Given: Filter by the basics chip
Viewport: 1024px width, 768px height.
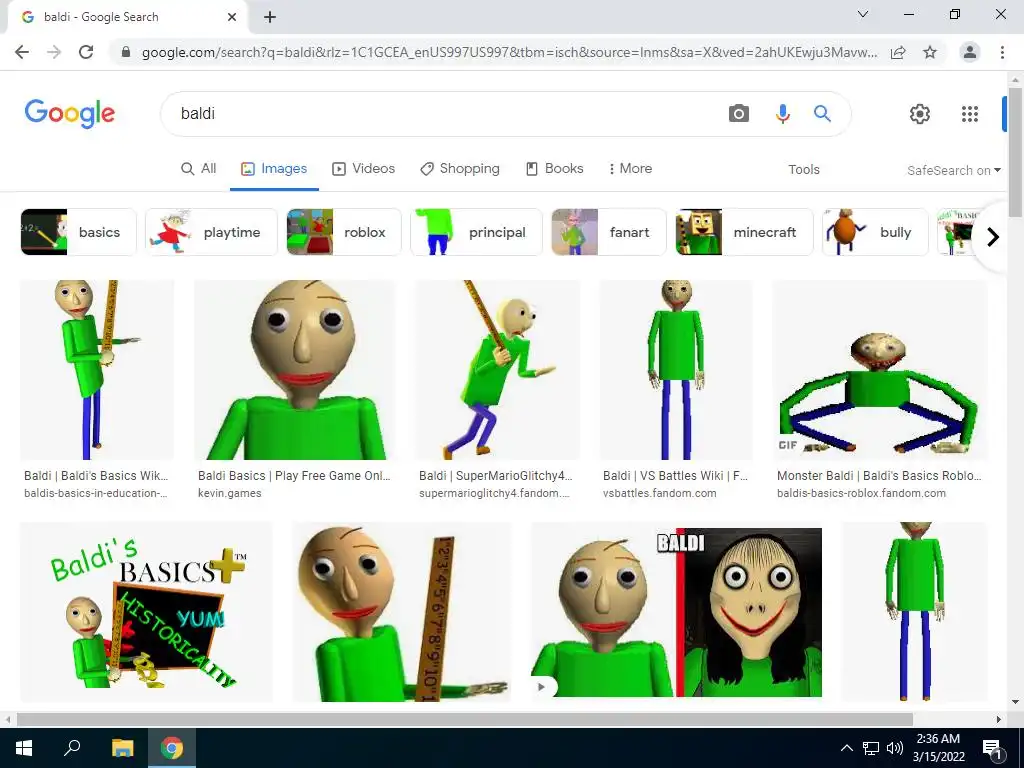Looking at the screenshot, I should tap(78, 232).
